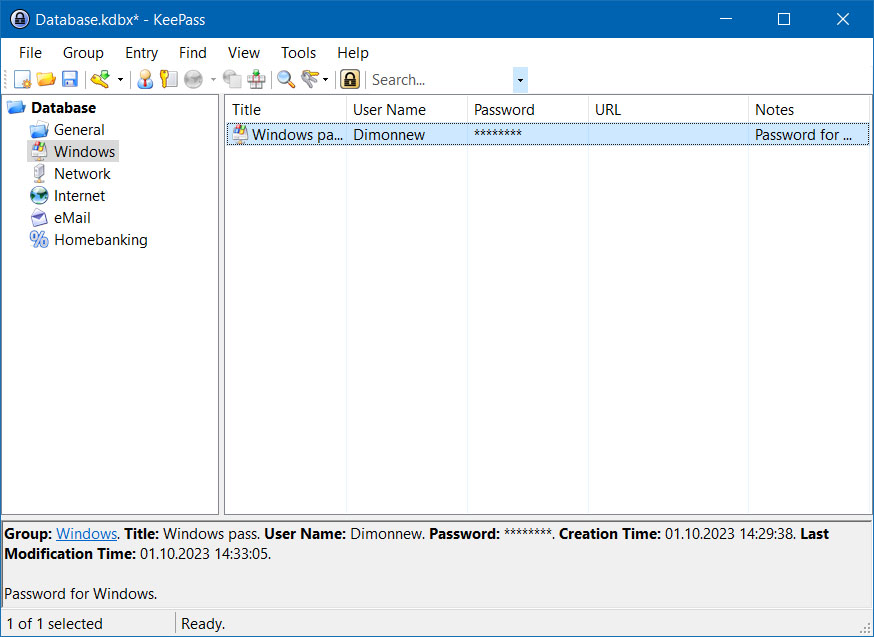Select the Windows group in the tree
This screenshot has width=874, height=637.
[x=85, y=152]
